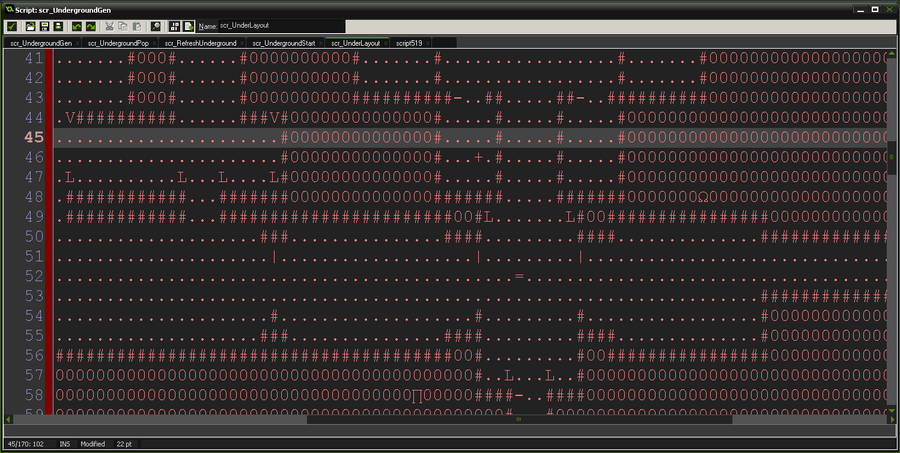
Task: Switch to scr_UndergroundPop tab
Action: click(x=118, y=43)
